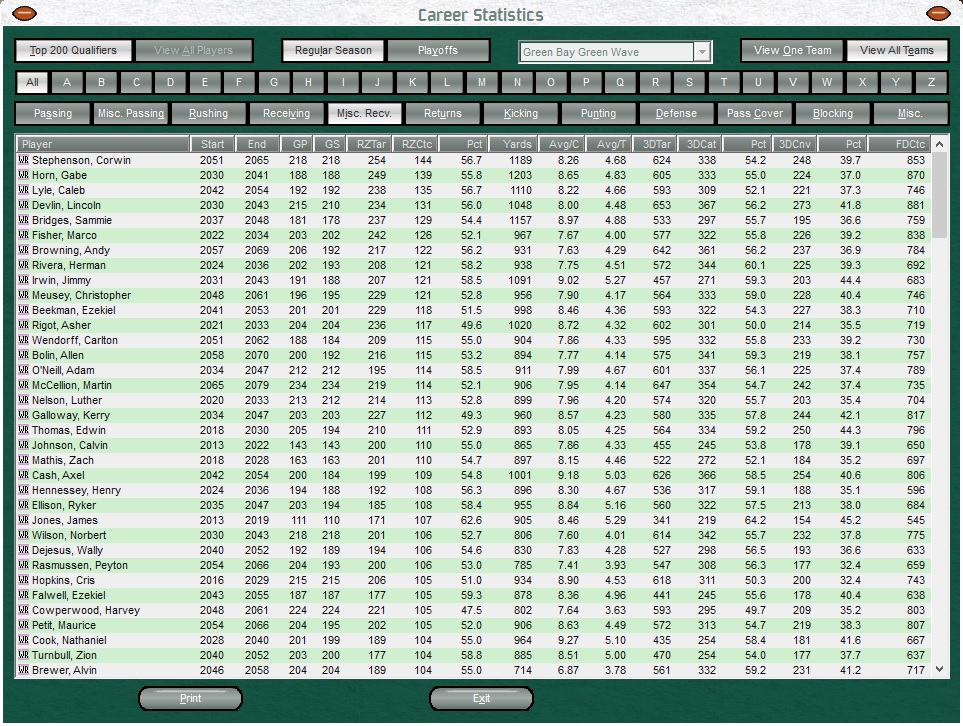Click the football icon in top-right corner
The image size is (963, 726).
click(x=938, y=13)
